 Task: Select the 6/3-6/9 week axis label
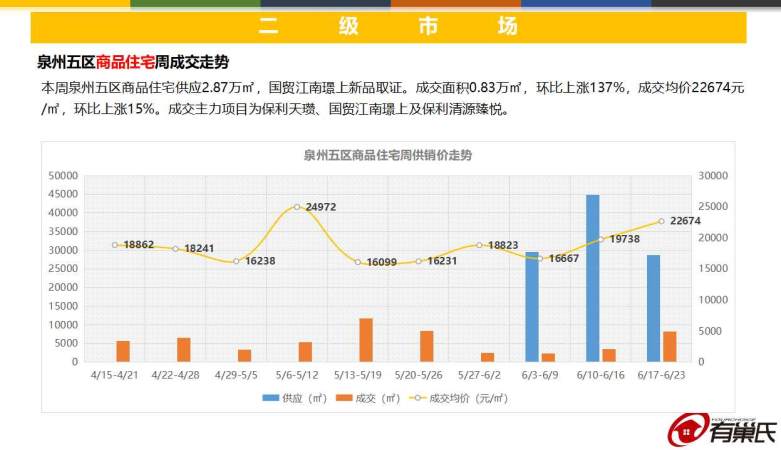(540, 375)
